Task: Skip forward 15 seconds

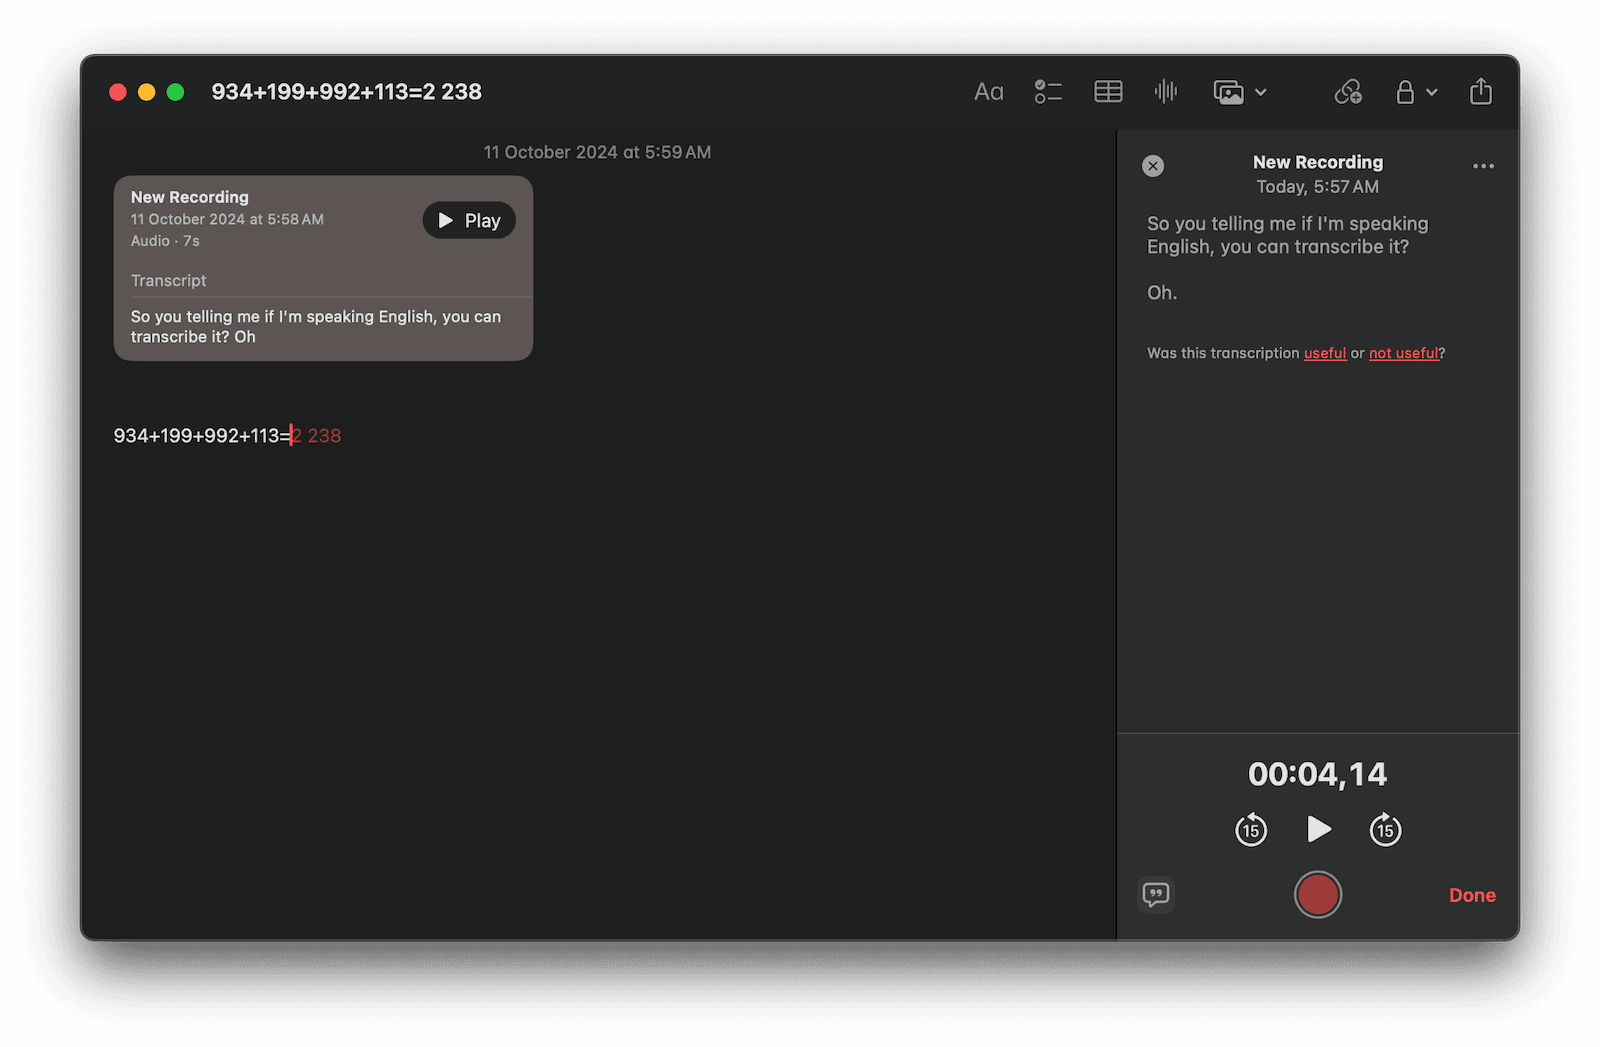Action: (1385, 829)
